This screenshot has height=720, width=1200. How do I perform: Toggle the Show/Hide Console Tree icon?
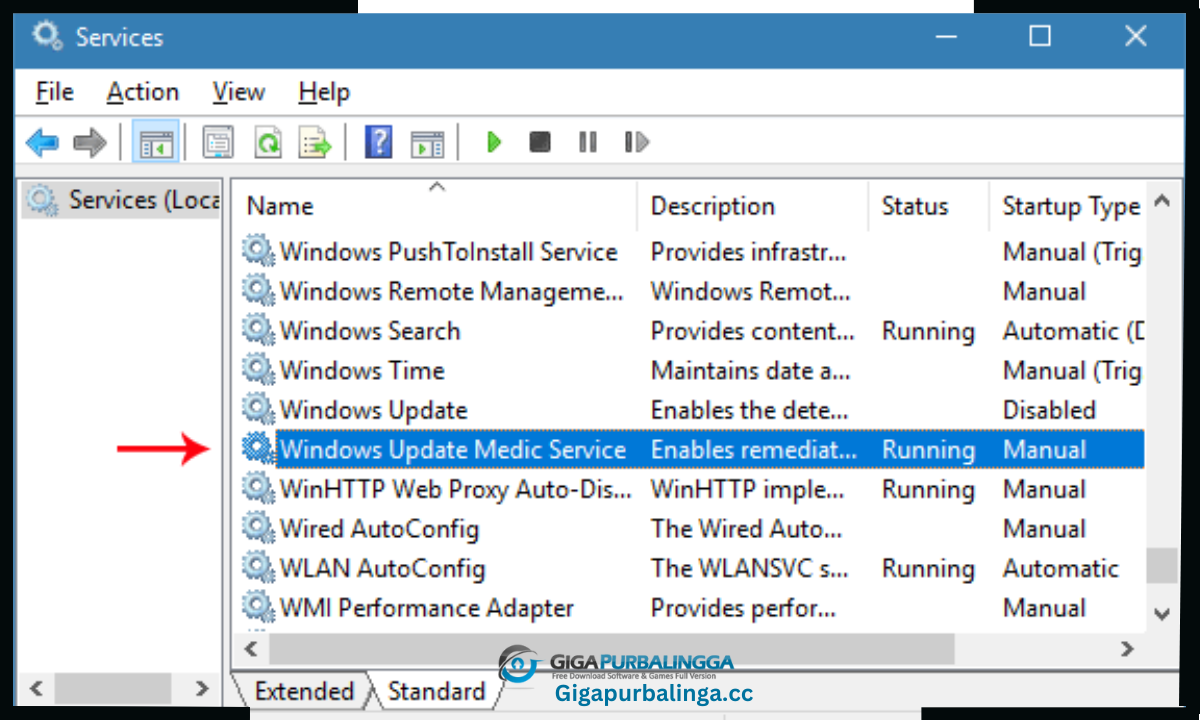coord(156,143)
